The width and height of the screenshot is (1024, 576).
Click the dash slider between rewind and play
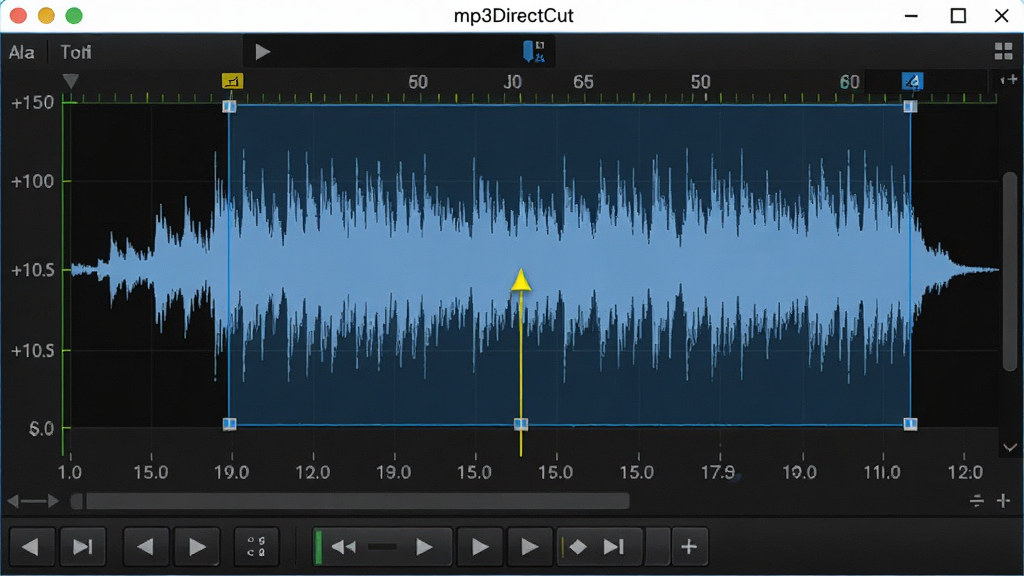coord(383,547)
